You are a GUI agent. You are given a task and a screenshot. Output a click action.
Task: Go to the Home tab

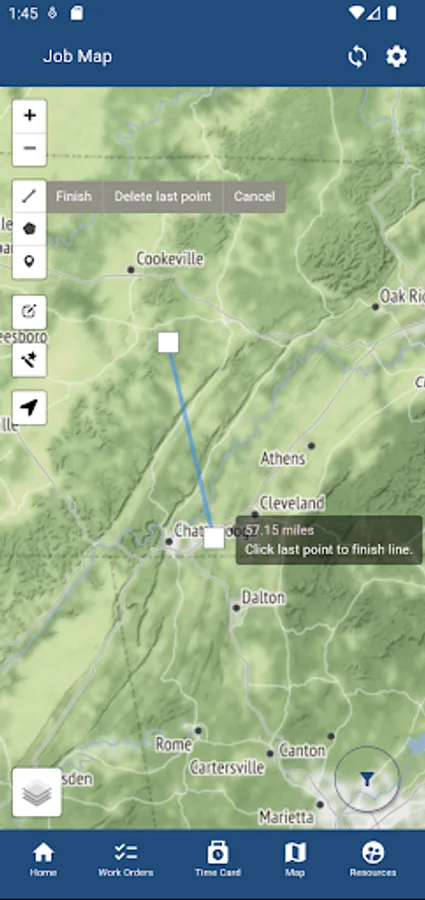44,859
